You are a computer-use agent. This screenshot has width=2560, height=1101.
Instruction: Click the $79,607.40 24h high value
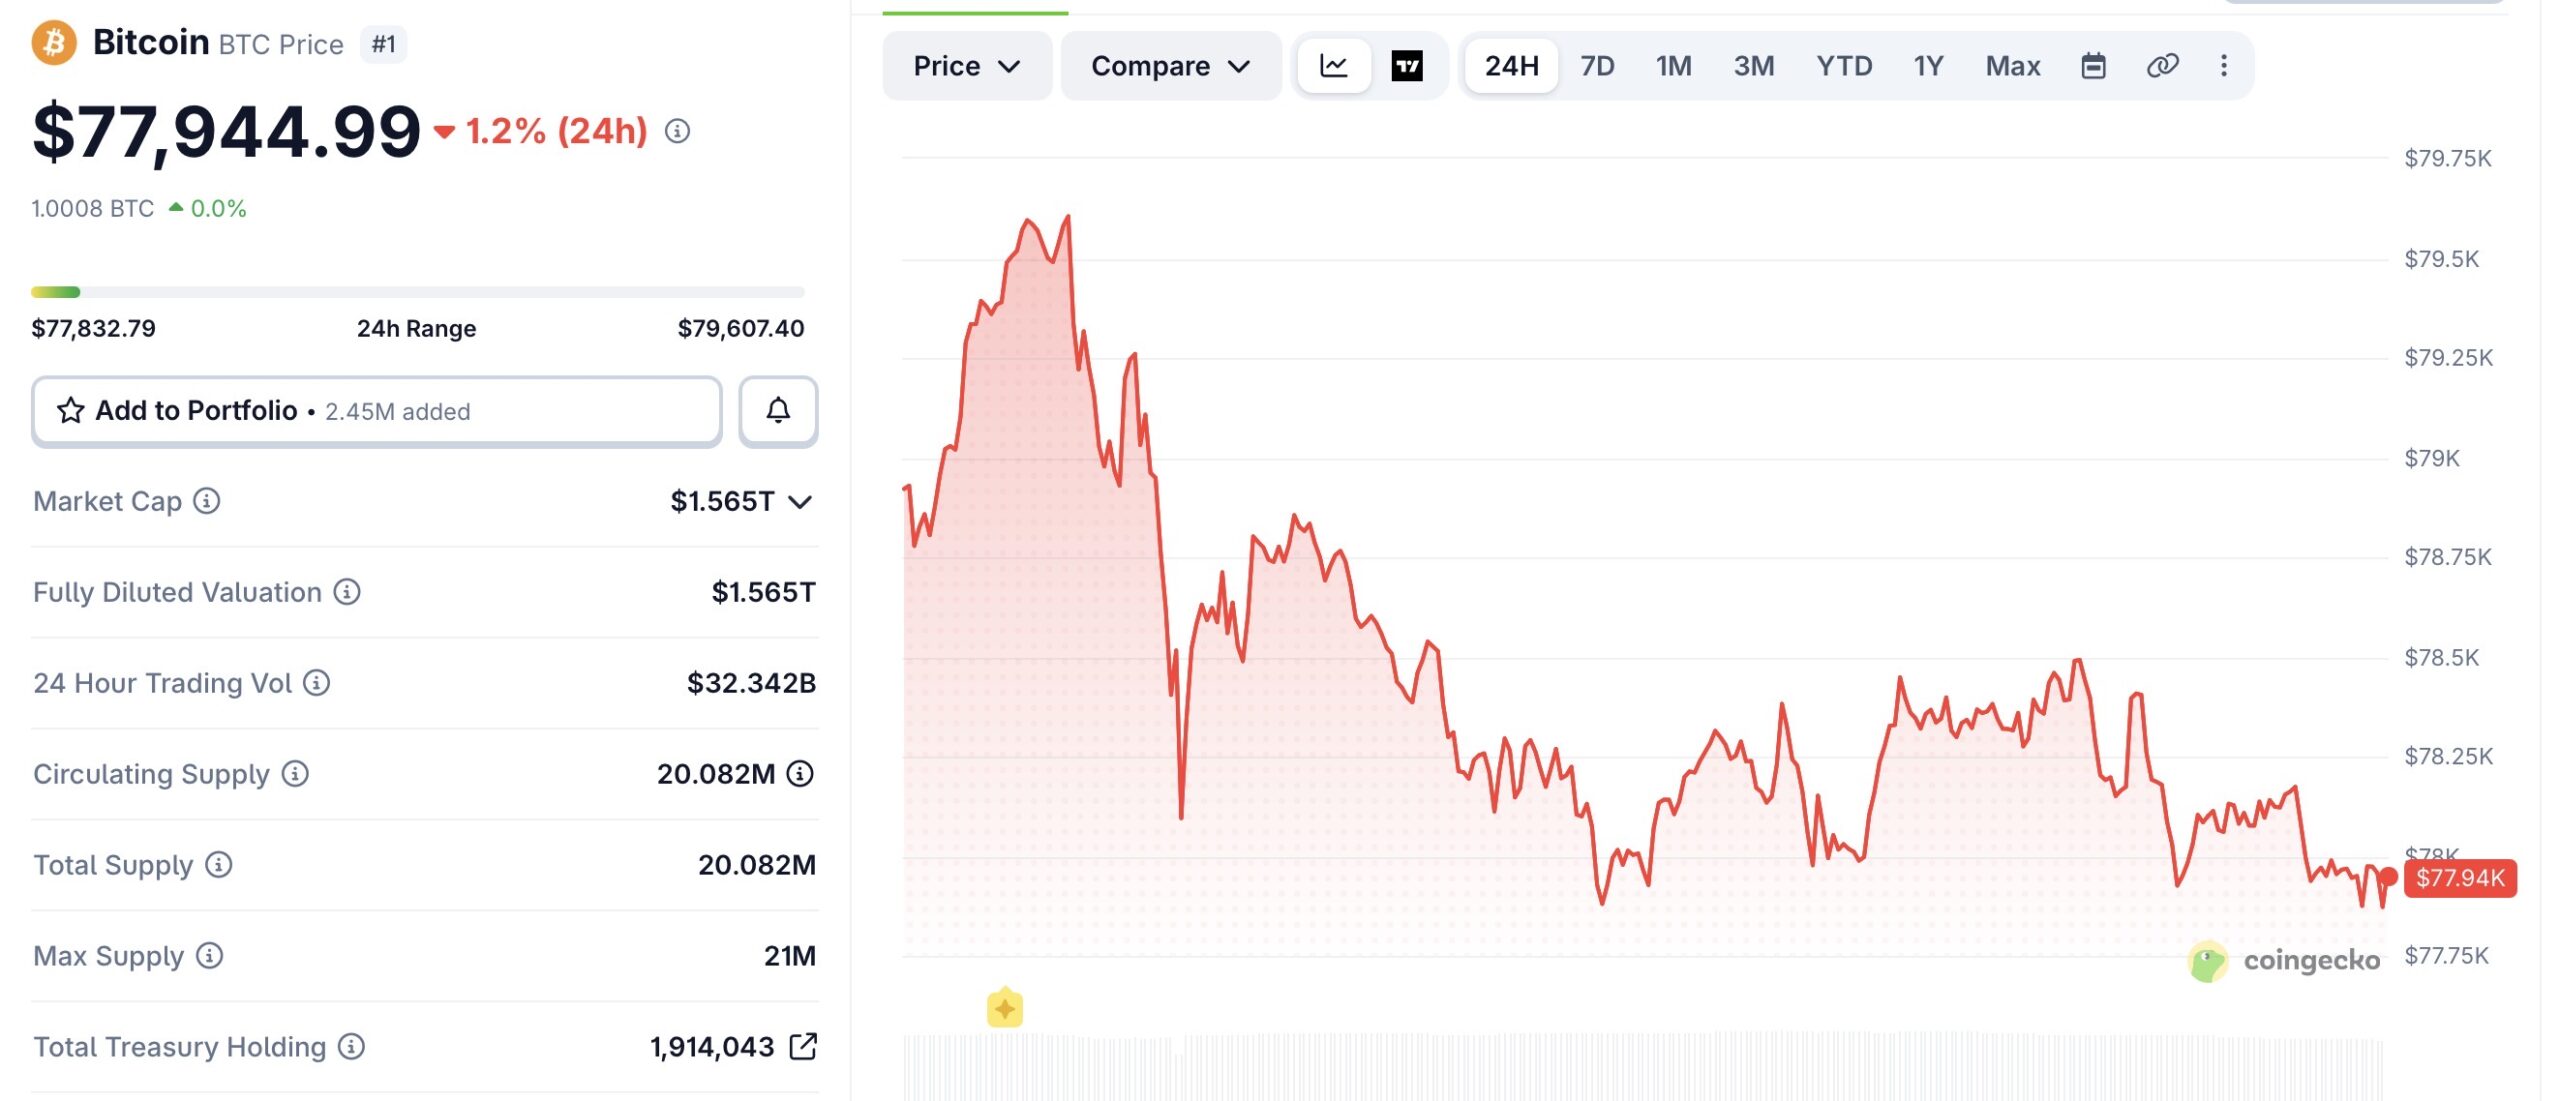[x=741, y=328]
